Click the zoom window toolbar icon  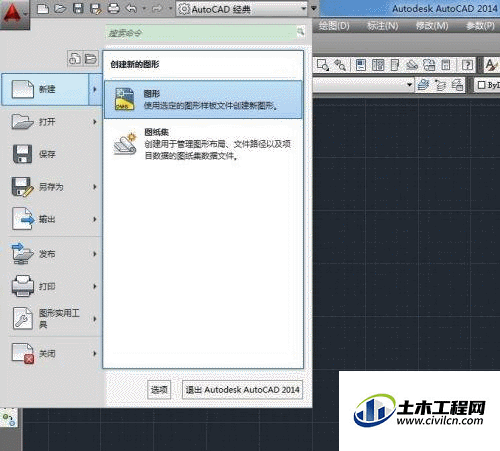coord(323,65)
